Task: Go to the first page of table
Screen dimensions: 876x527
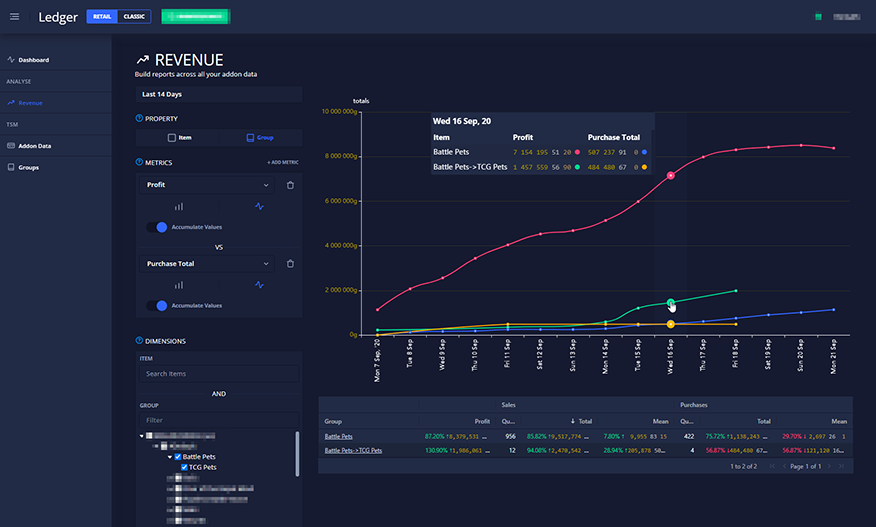Action: pyautogui.click(x=772, y=466)
